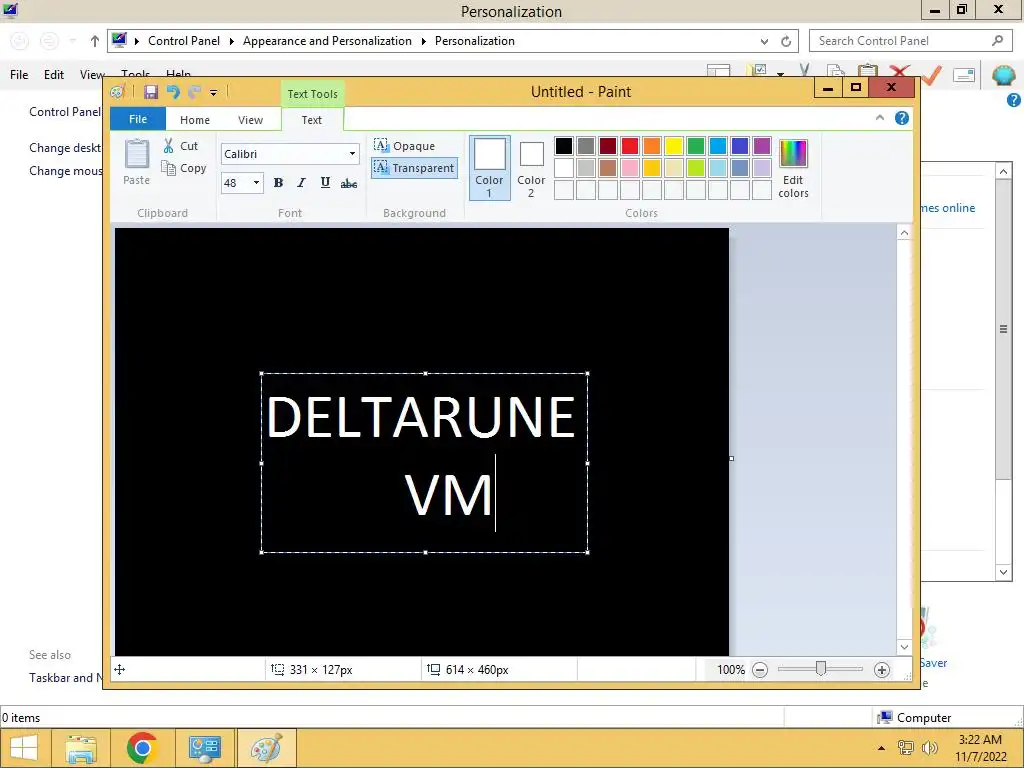Click Control Panel breadcrumb in address bar

tap(184, 40)
